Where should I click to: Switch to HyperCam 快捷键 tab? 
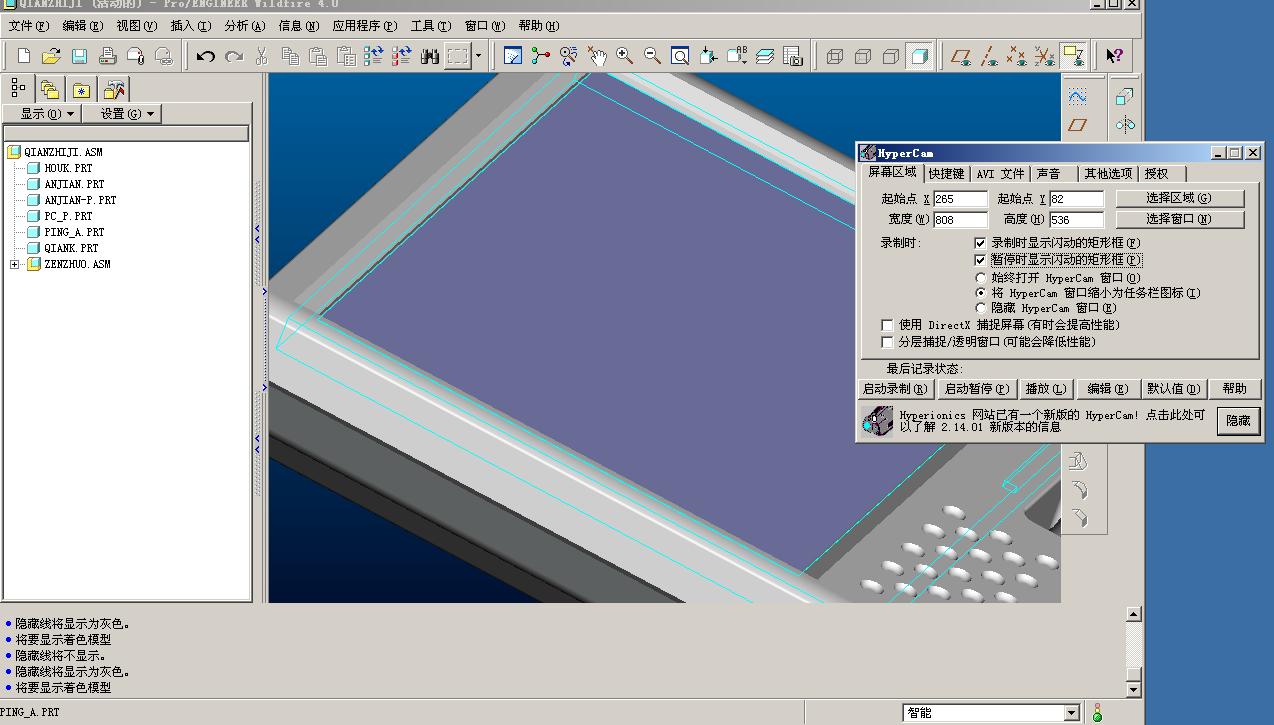[946, 173]
